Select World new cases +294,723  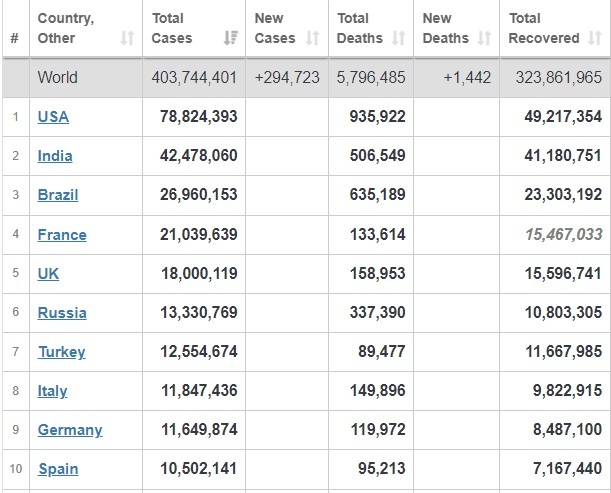(287, 78)
